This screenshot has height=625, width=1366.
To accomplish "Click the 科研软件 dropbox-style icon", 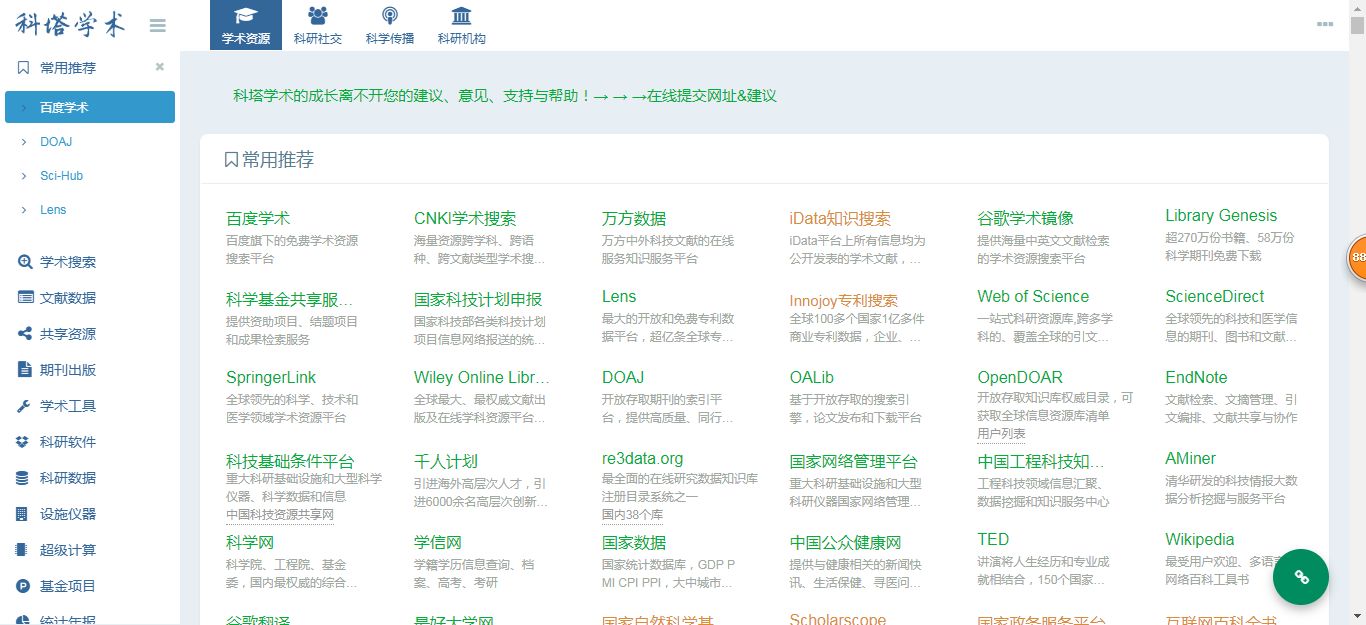I will [23, 442].
